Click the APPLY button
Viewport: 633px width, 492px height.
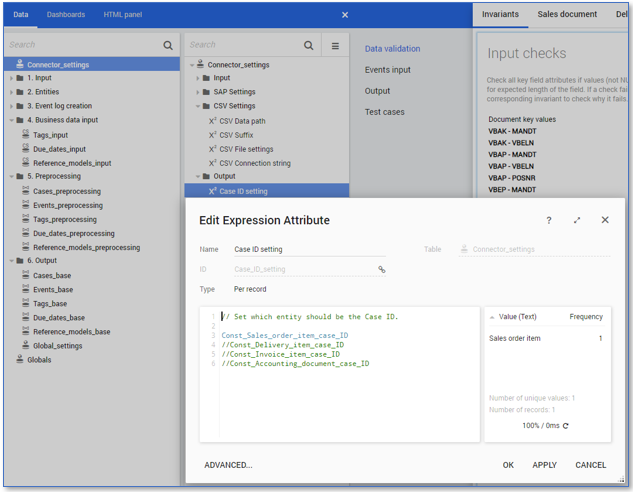pos(544,465)
